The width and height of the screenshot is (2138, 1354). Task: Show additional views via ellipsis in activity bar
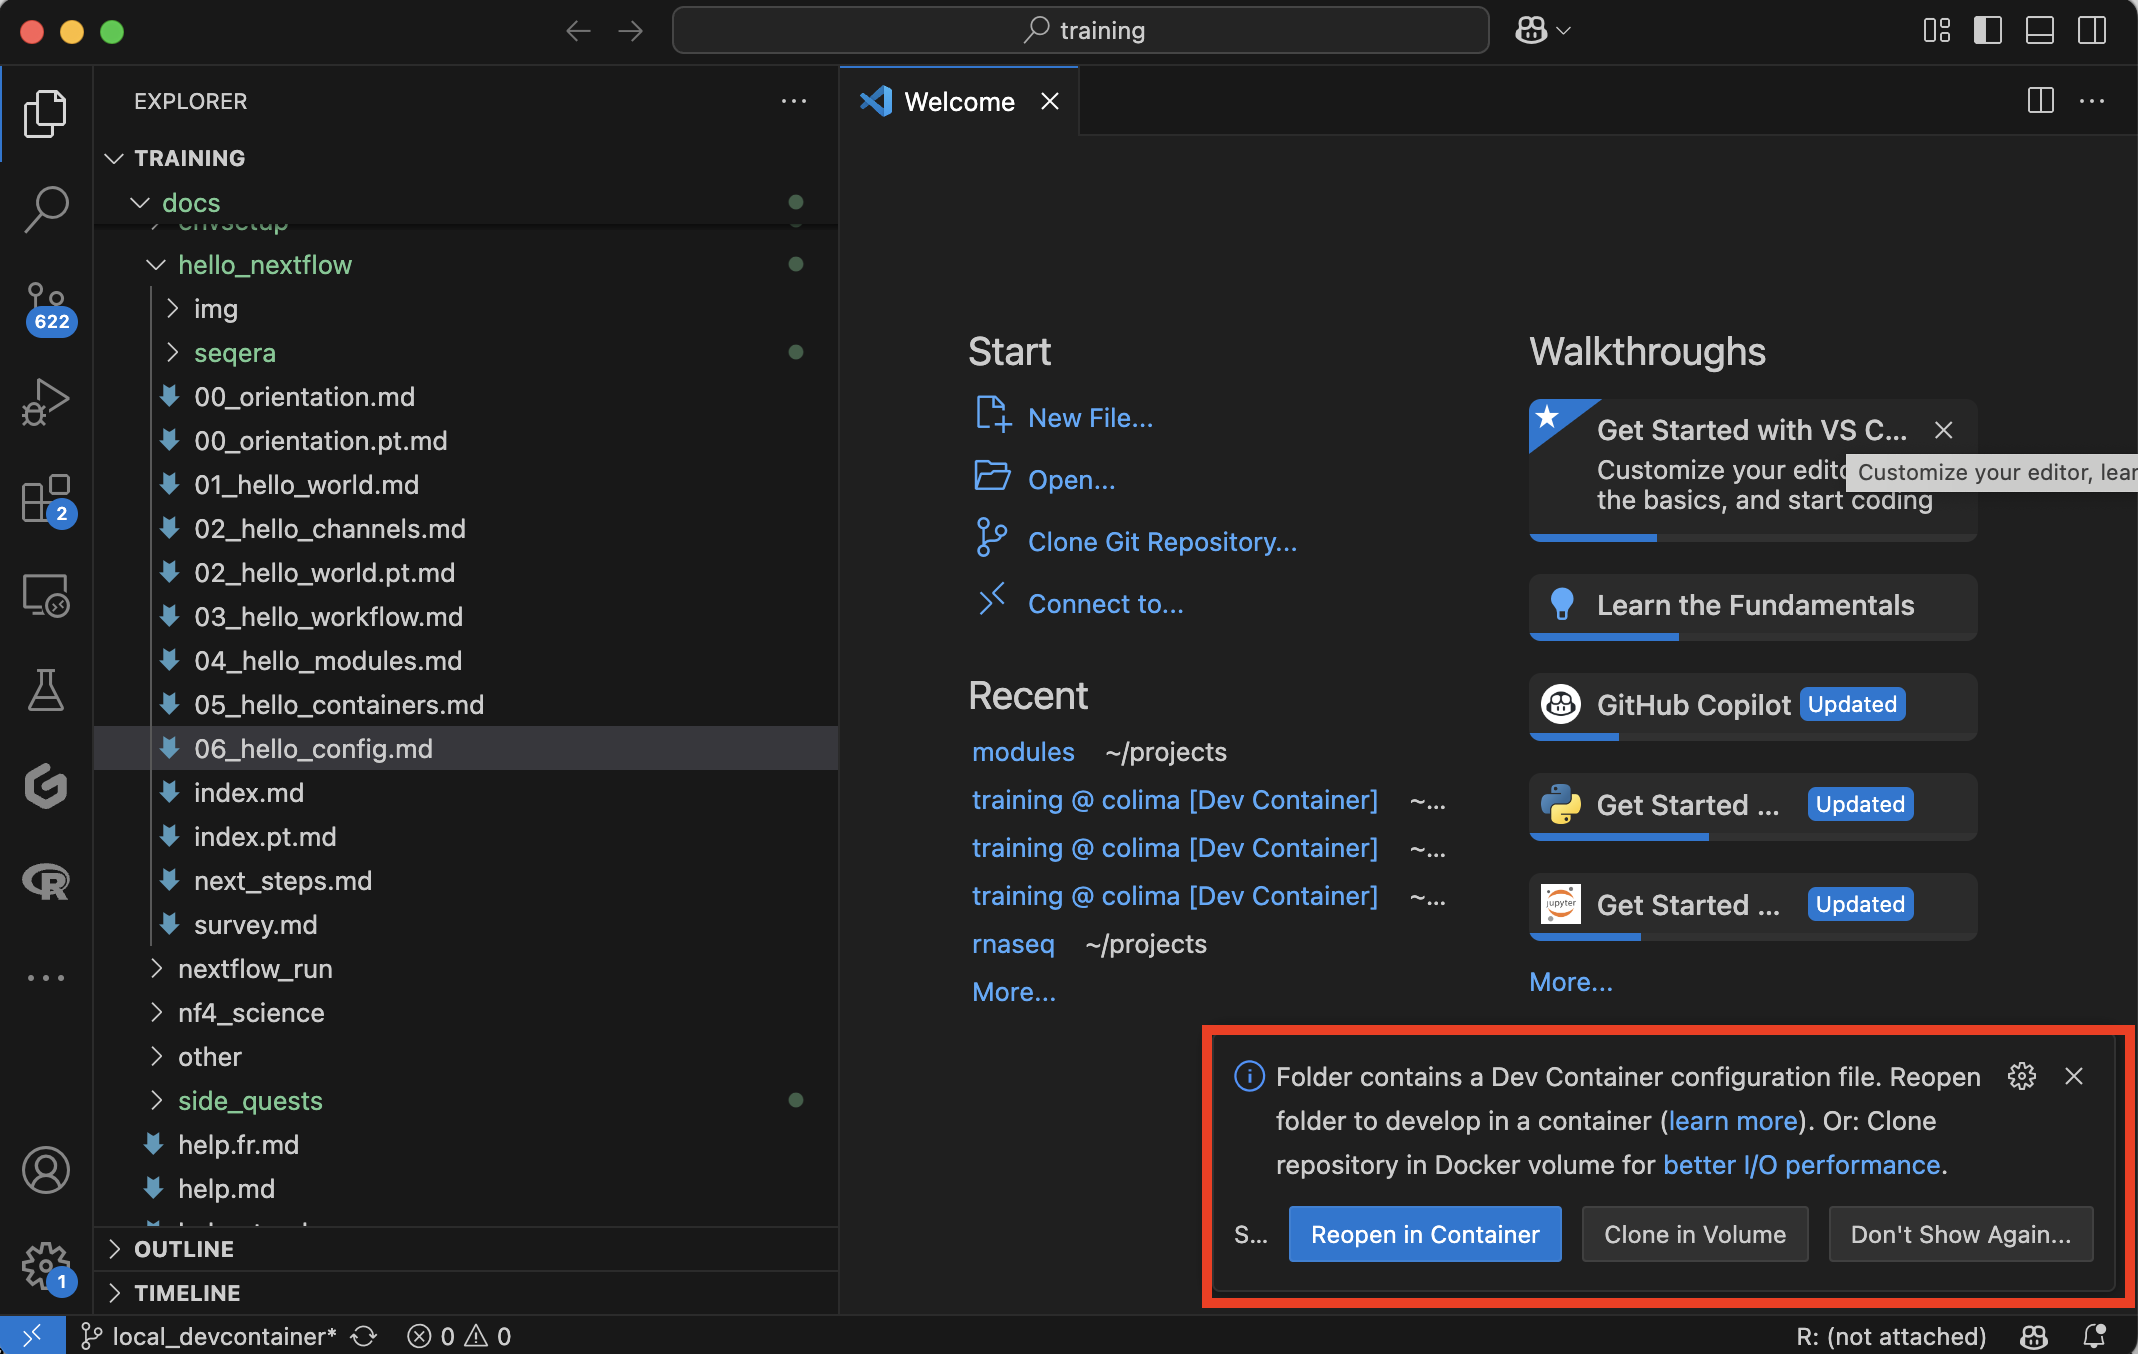[x=46, y=978]
